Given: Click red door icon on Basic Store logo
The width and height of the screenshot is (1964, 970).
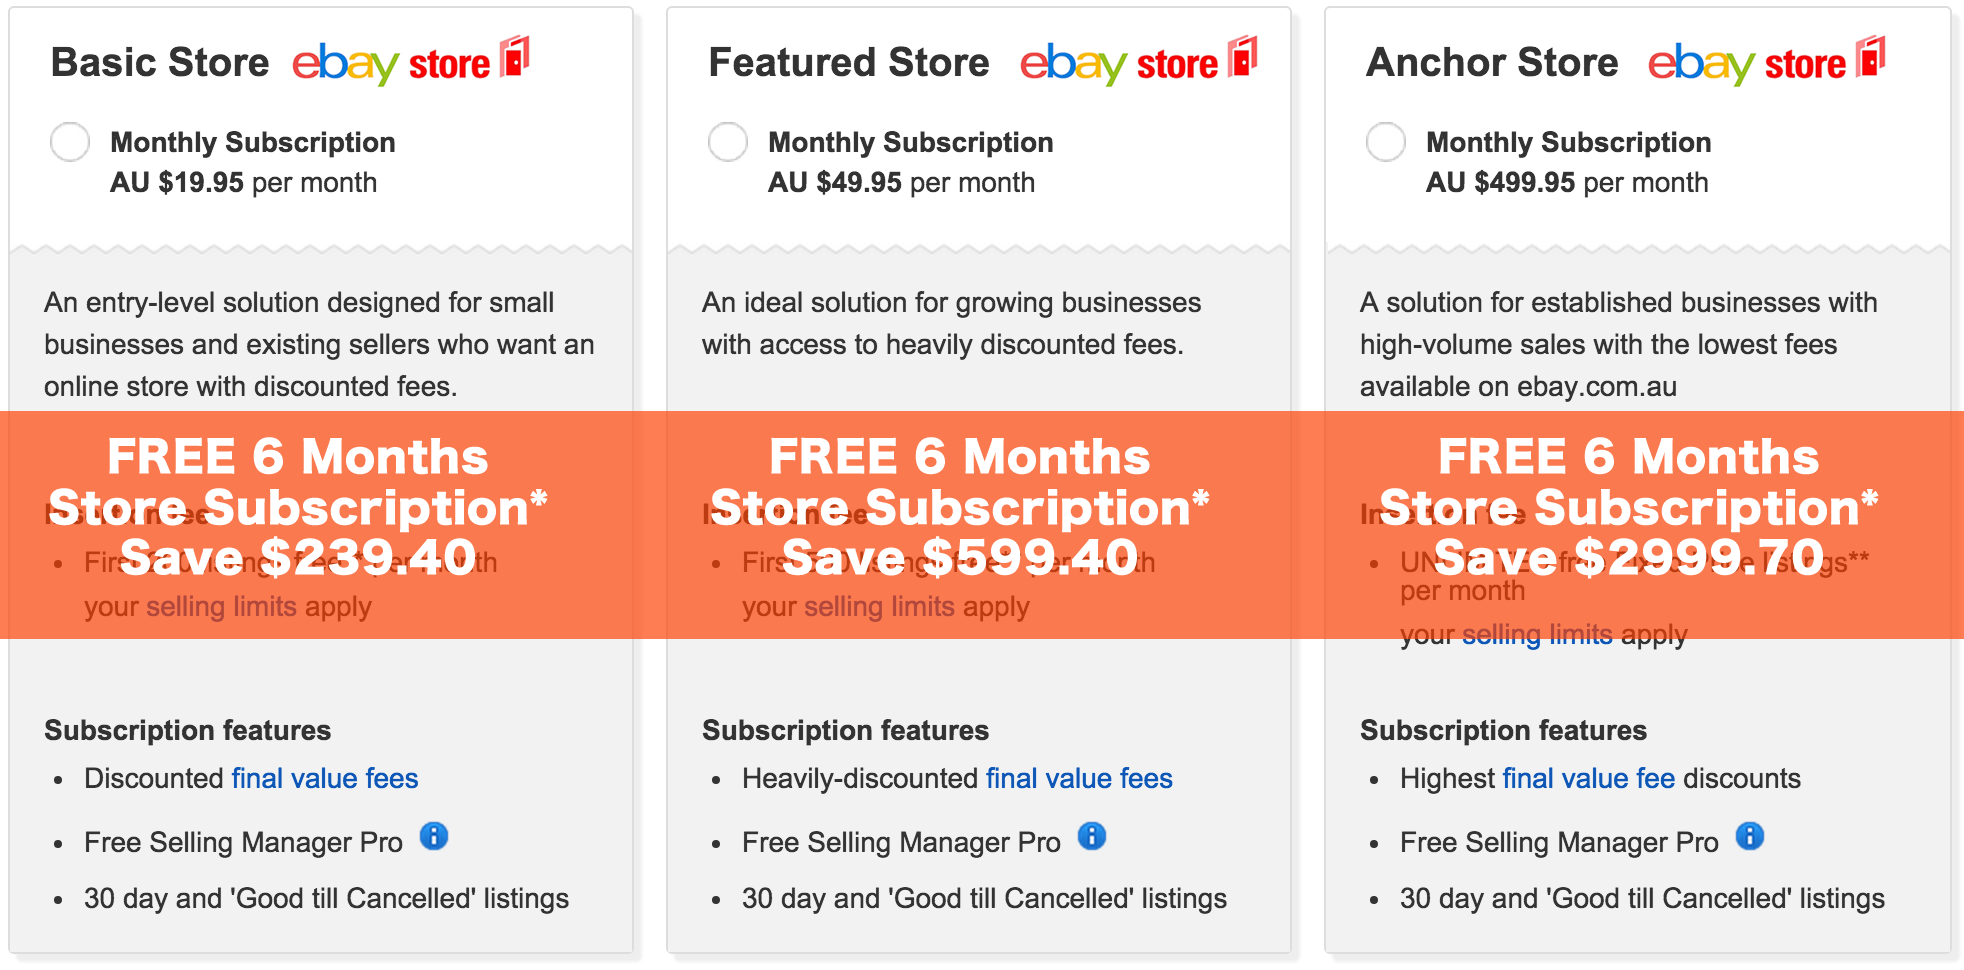Looking at the screenshot, I should tap(515, 56).
